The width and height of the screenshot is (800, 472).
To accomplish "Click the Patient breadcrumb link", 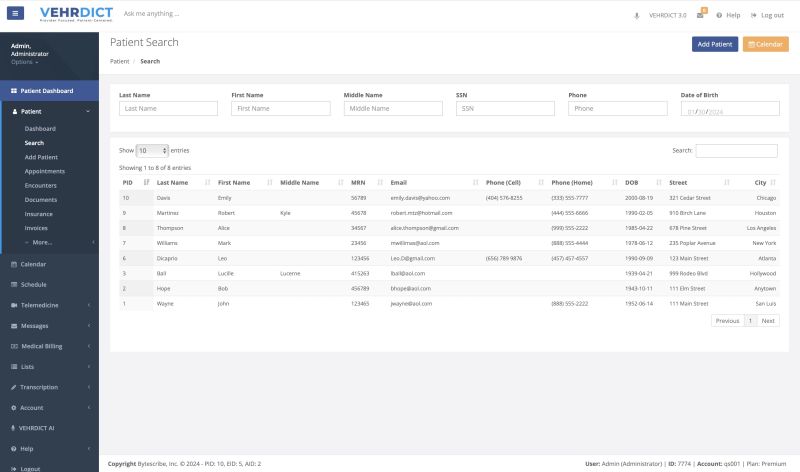I will coord(119,61).
